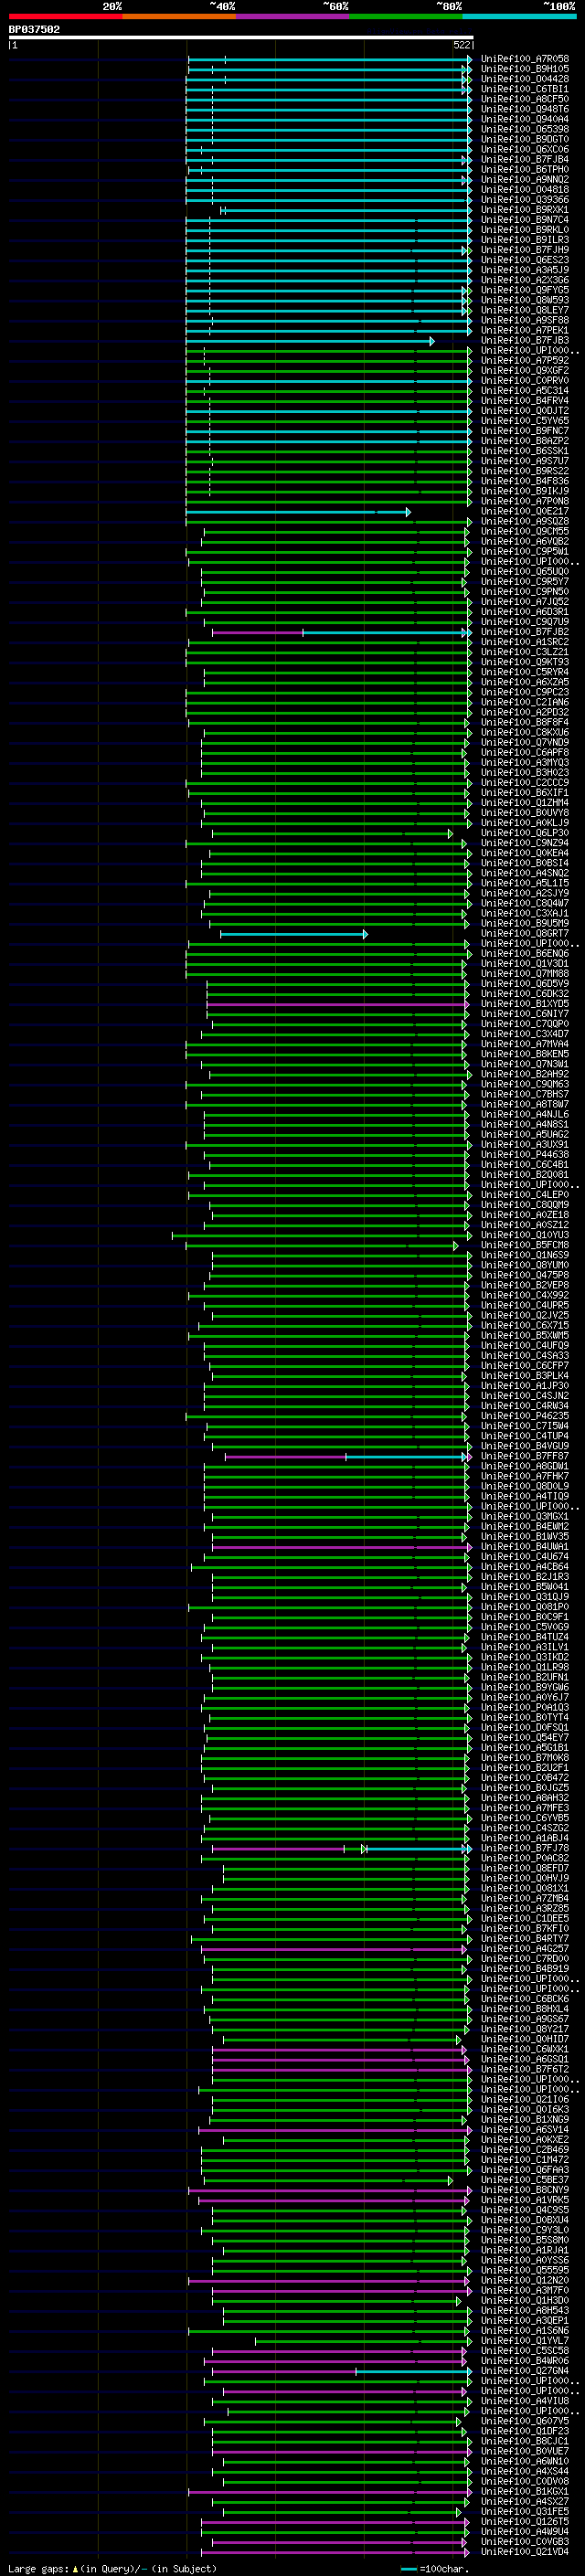This screenshot has height=2576, width=585.
Task: Open the UniRef100_B7FJB4 hit label
Action: pos(525,159)
